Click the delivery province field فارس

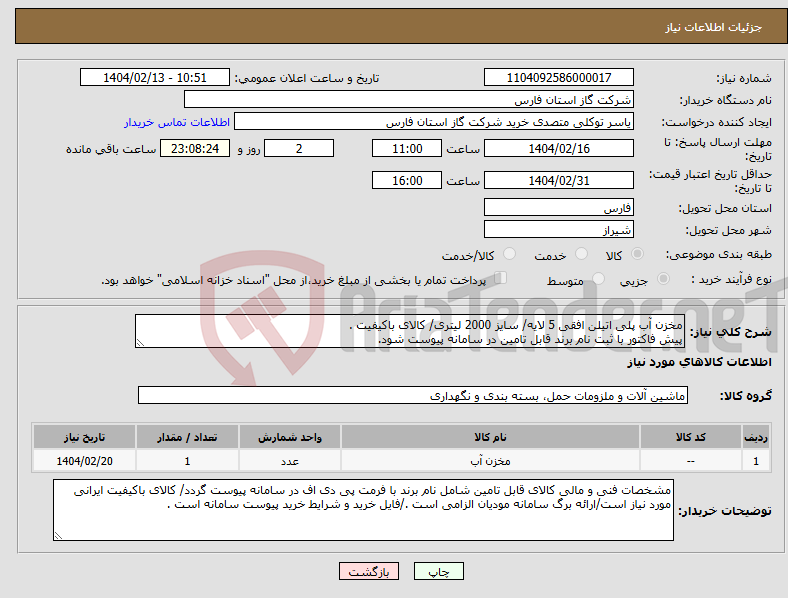pyautogui.click(x=559, y=207)
